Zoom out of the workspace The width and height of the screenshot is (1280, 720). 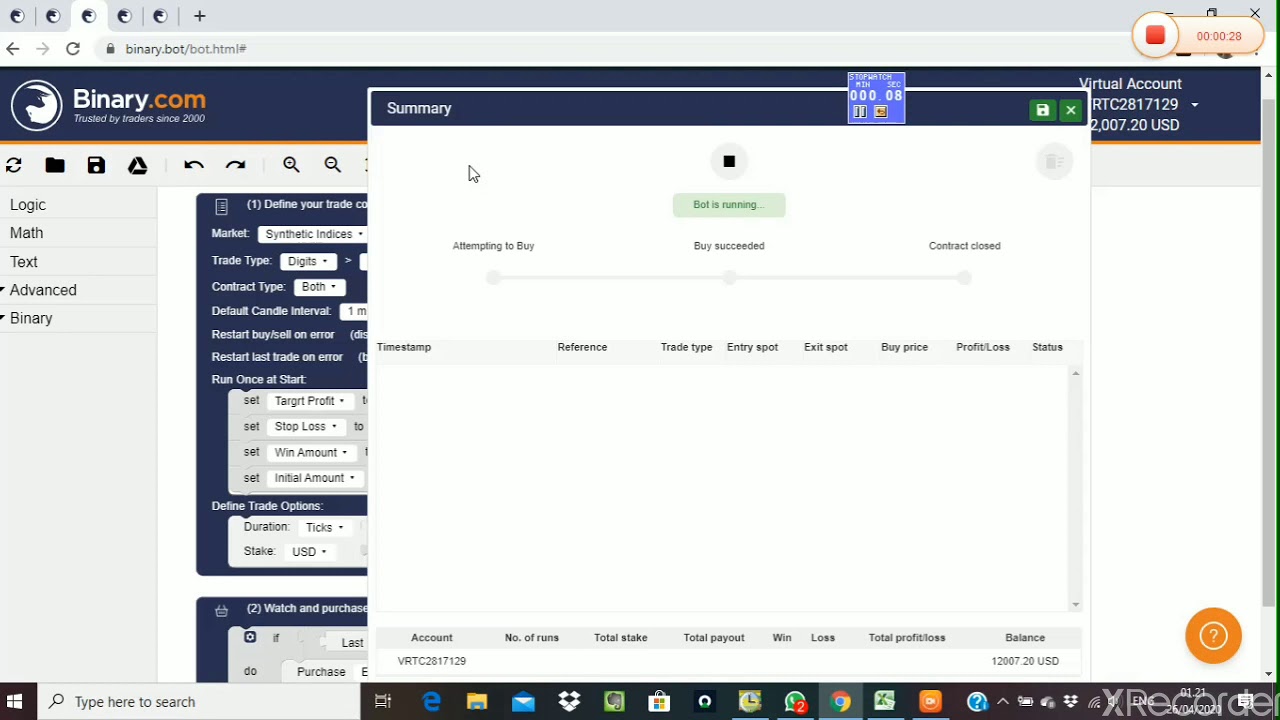pos(333,166)
